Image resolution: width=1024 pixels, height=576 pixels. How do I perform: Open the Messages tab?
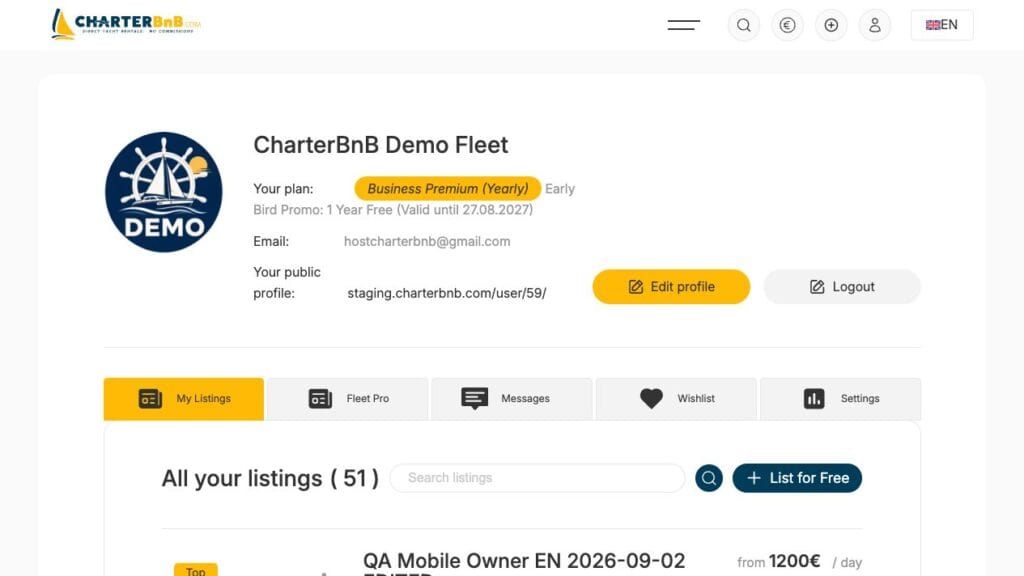(512, 398)
